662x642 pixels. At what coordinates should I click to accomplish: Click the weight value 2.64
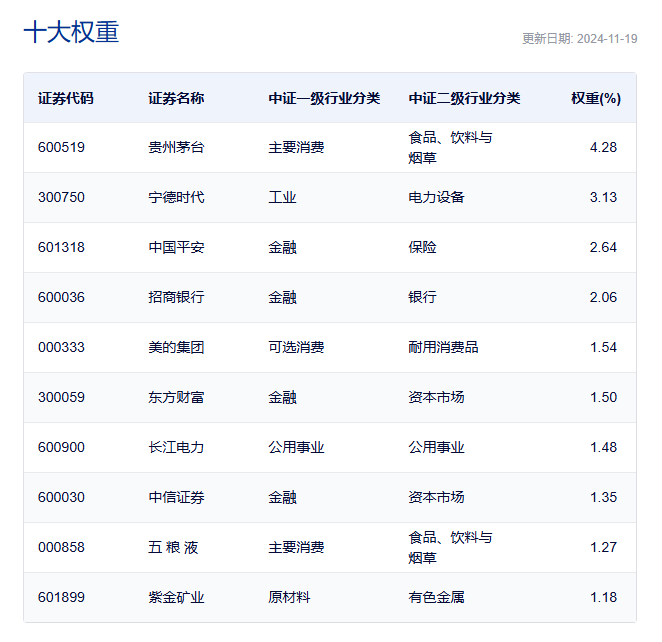point(603,247)
